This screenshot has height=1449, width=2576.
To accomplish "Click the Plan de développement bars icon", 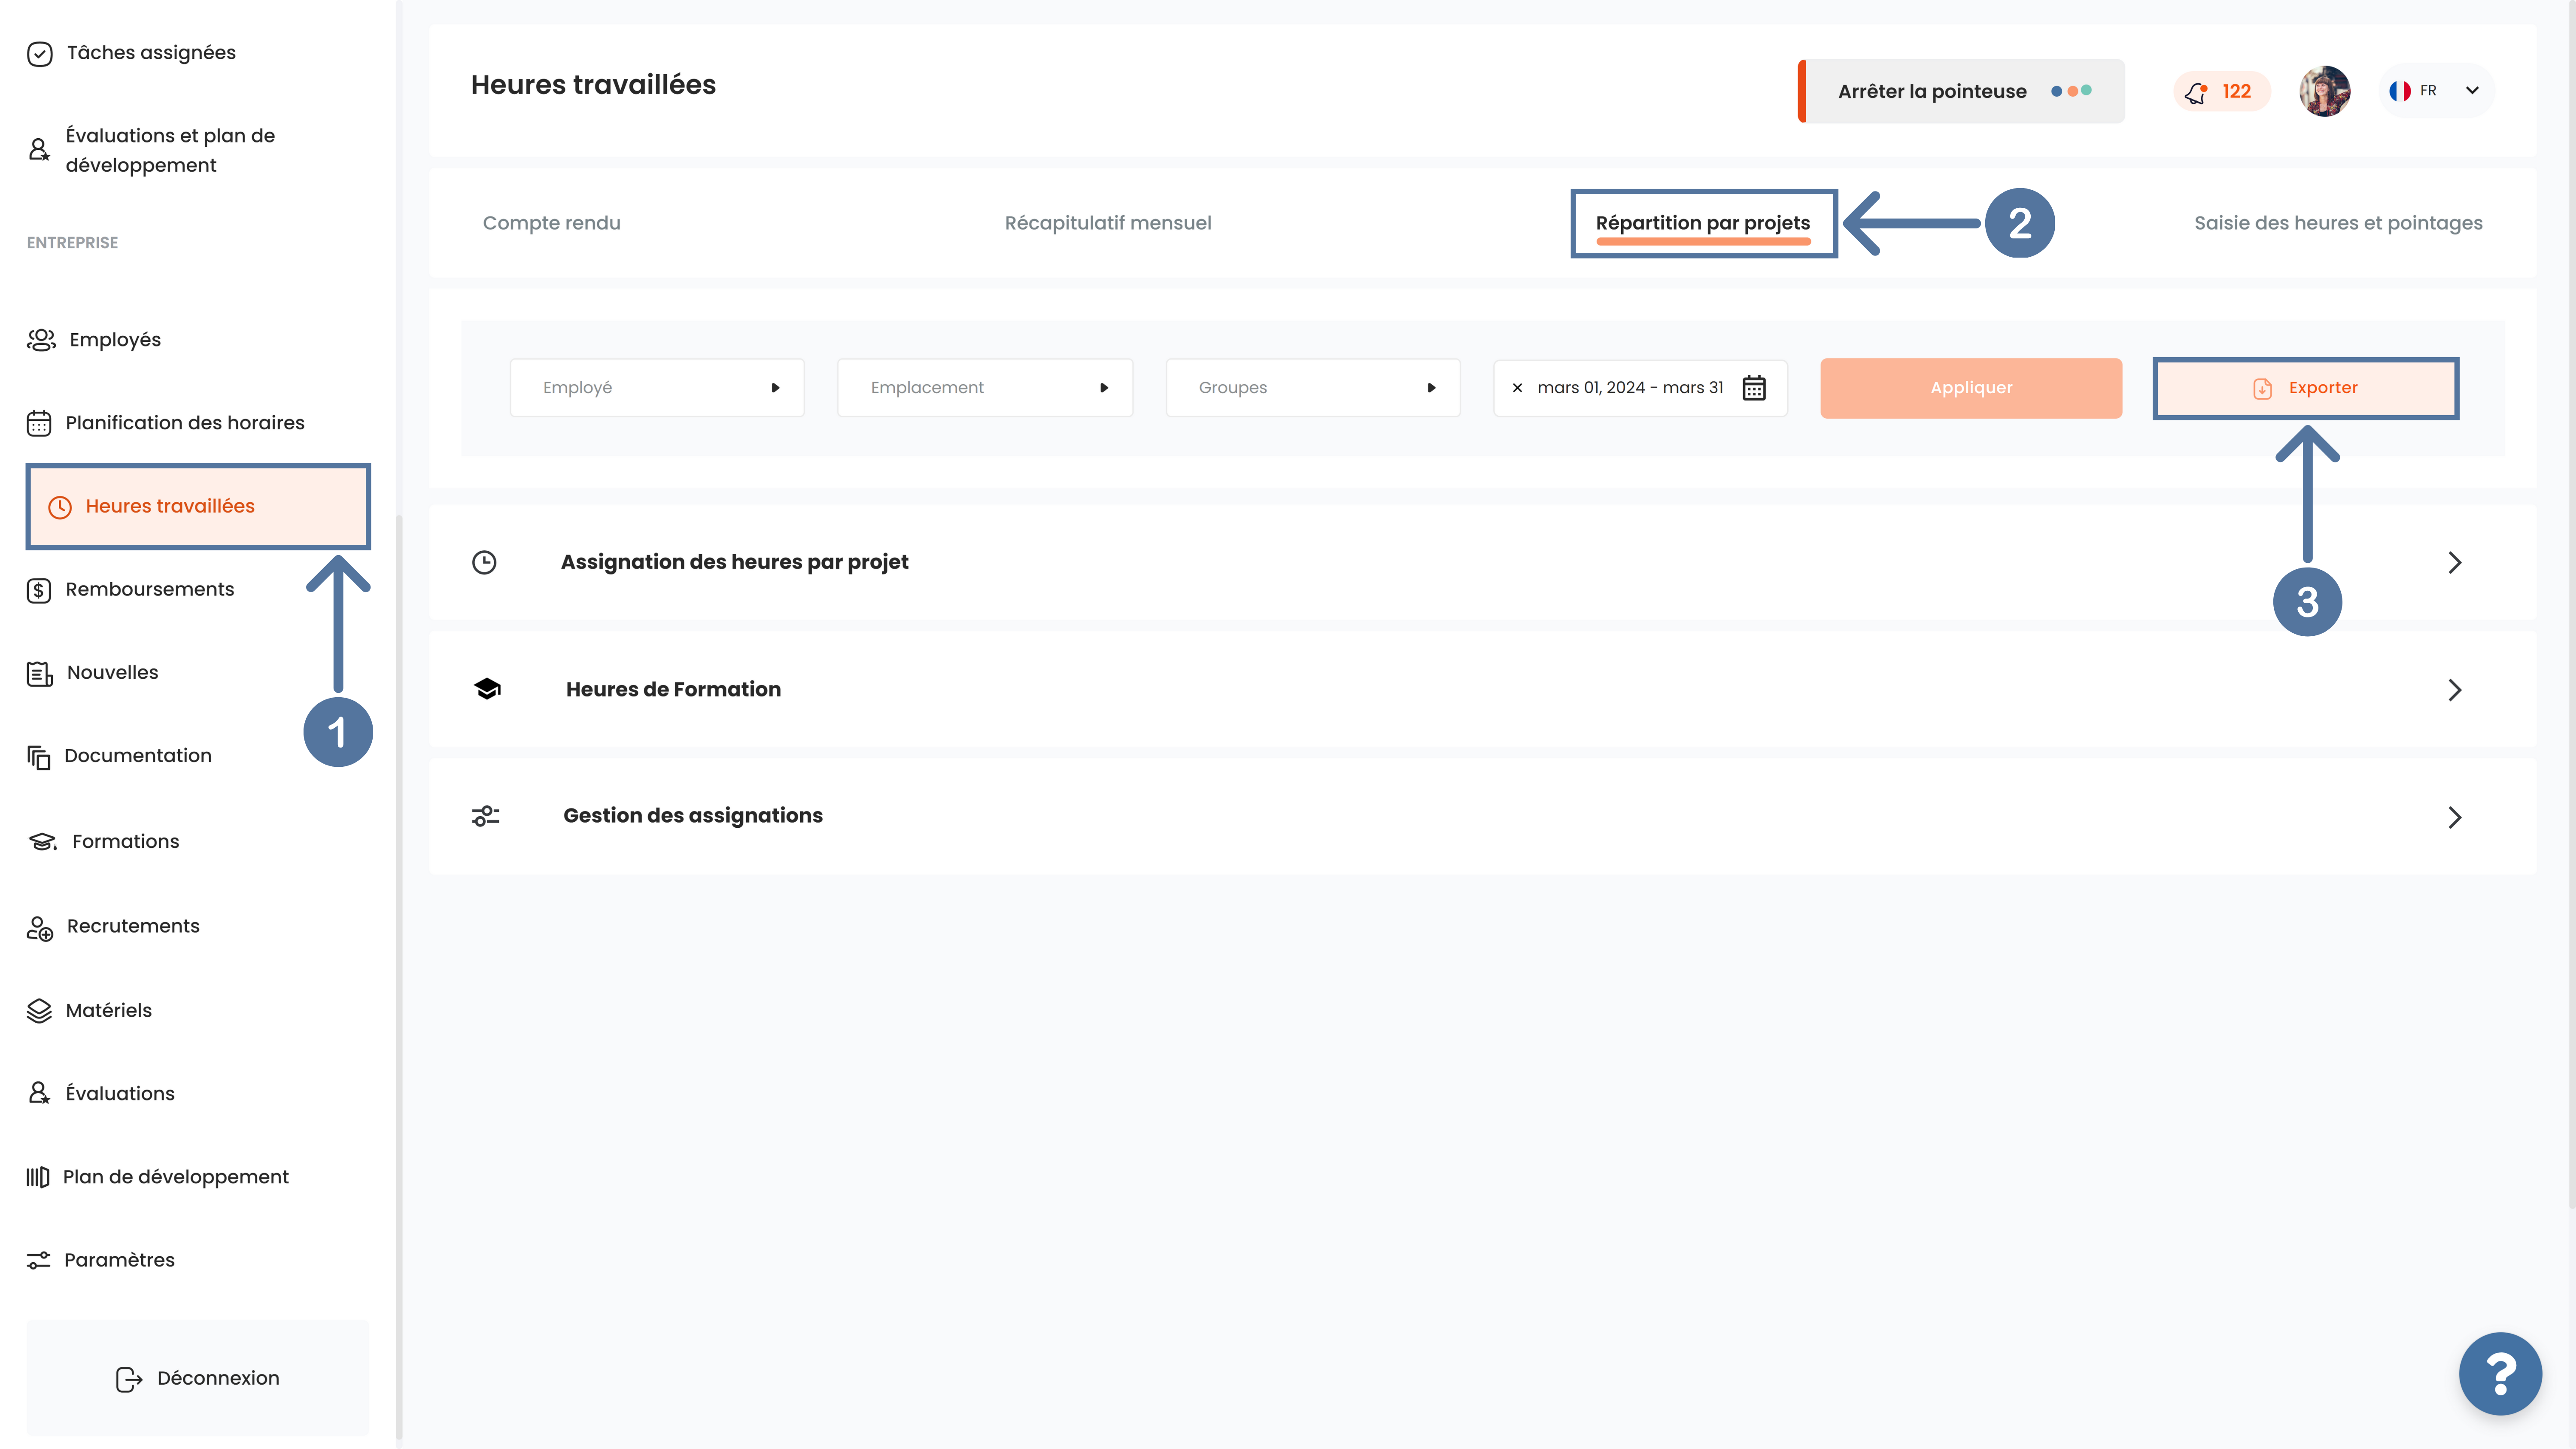I will (38, 1177).
